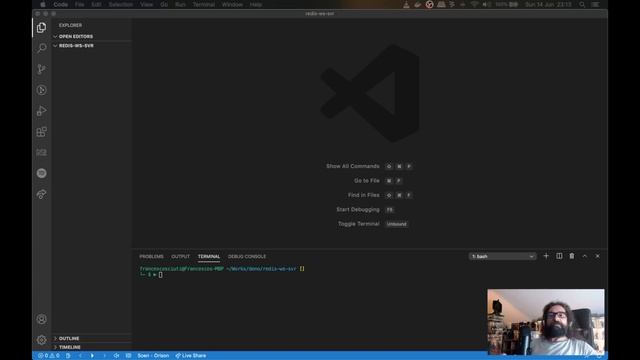
Task: Open the Edit menu
Action: (x=96, y=4)
